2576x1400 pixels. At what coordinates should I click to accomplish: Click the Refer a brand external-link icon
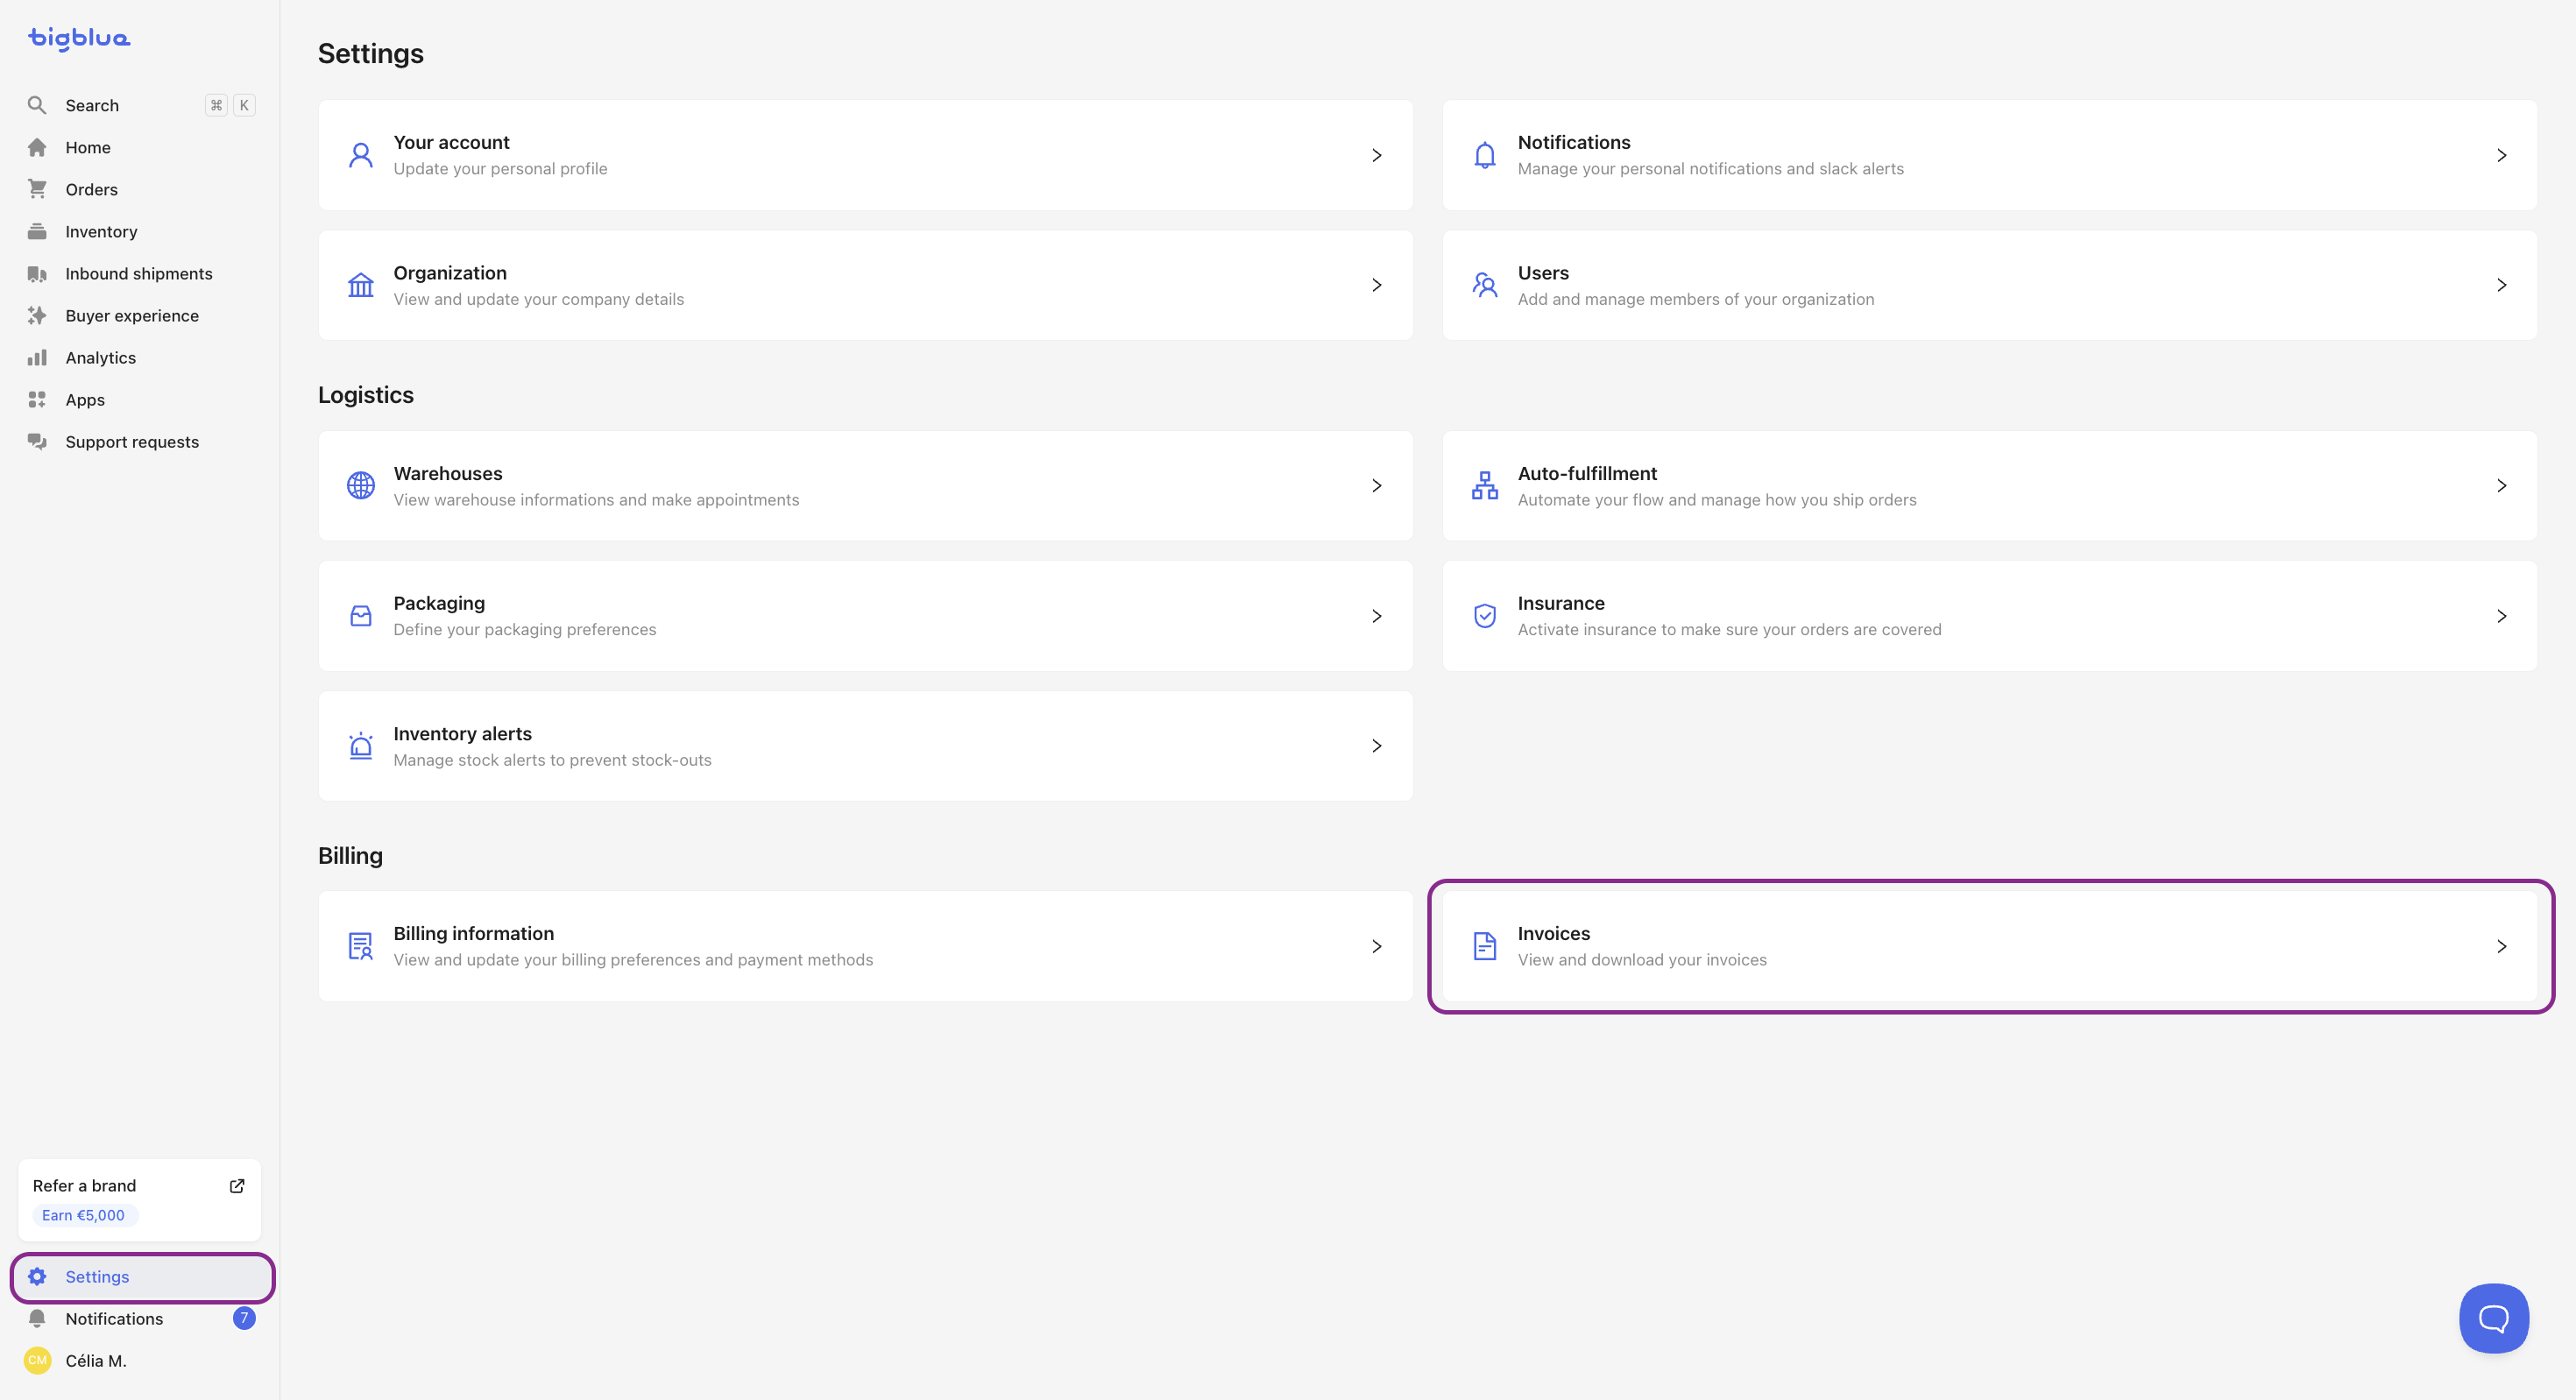tap(237, 1186)
